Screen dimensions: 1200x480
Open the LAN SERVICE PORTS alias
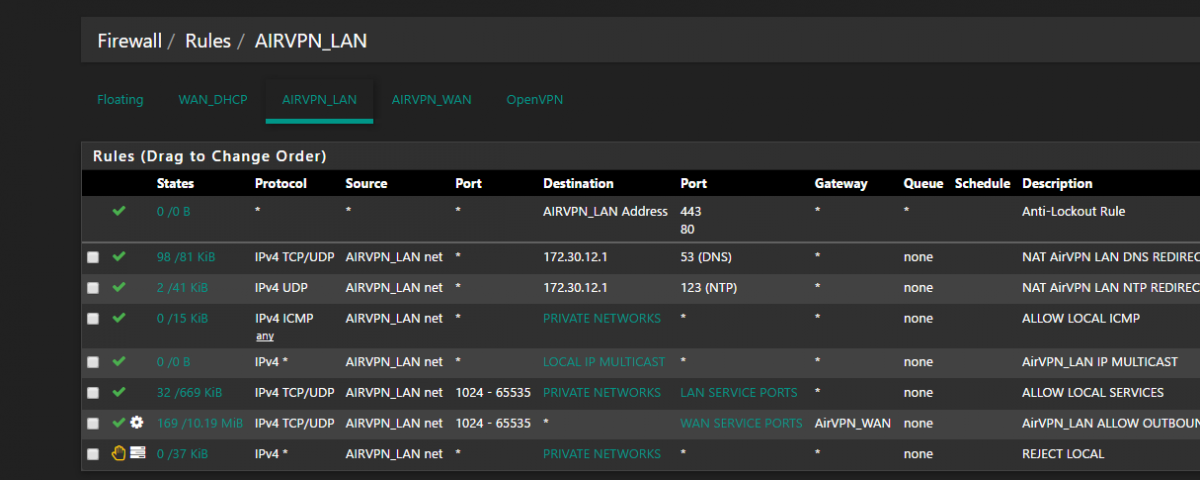[739, 393]
